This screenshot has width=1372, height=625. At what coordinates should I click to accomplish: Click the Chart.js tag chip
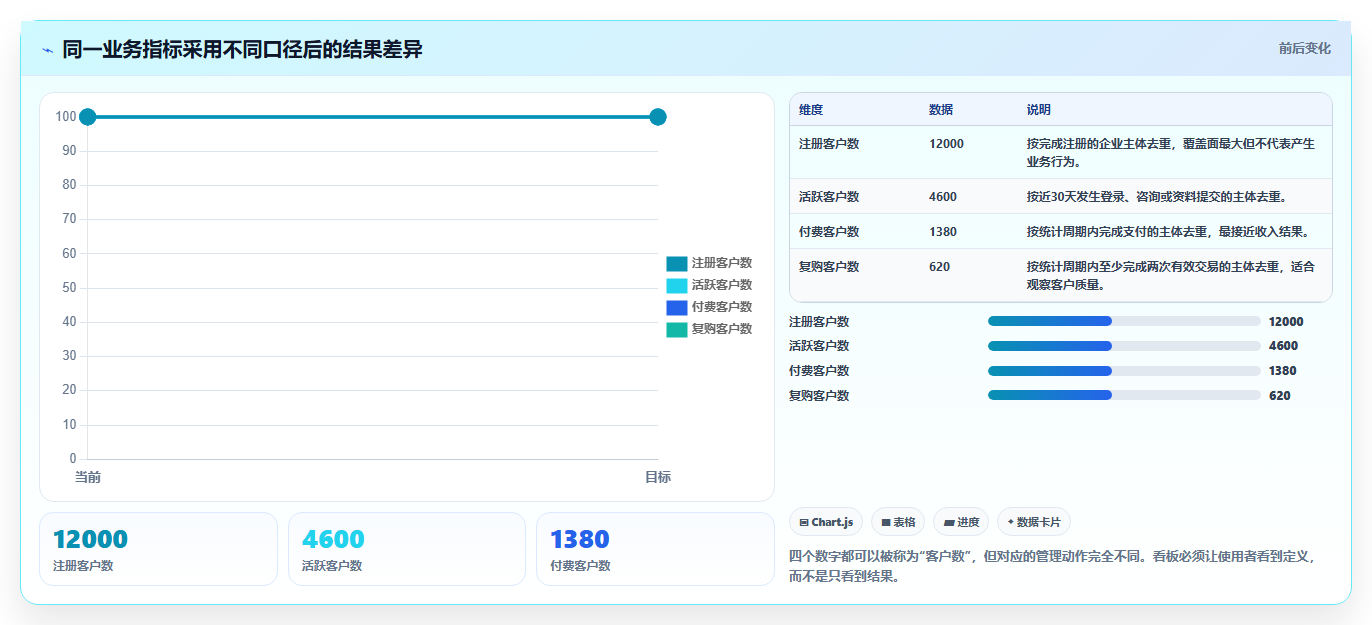point(826,522)
